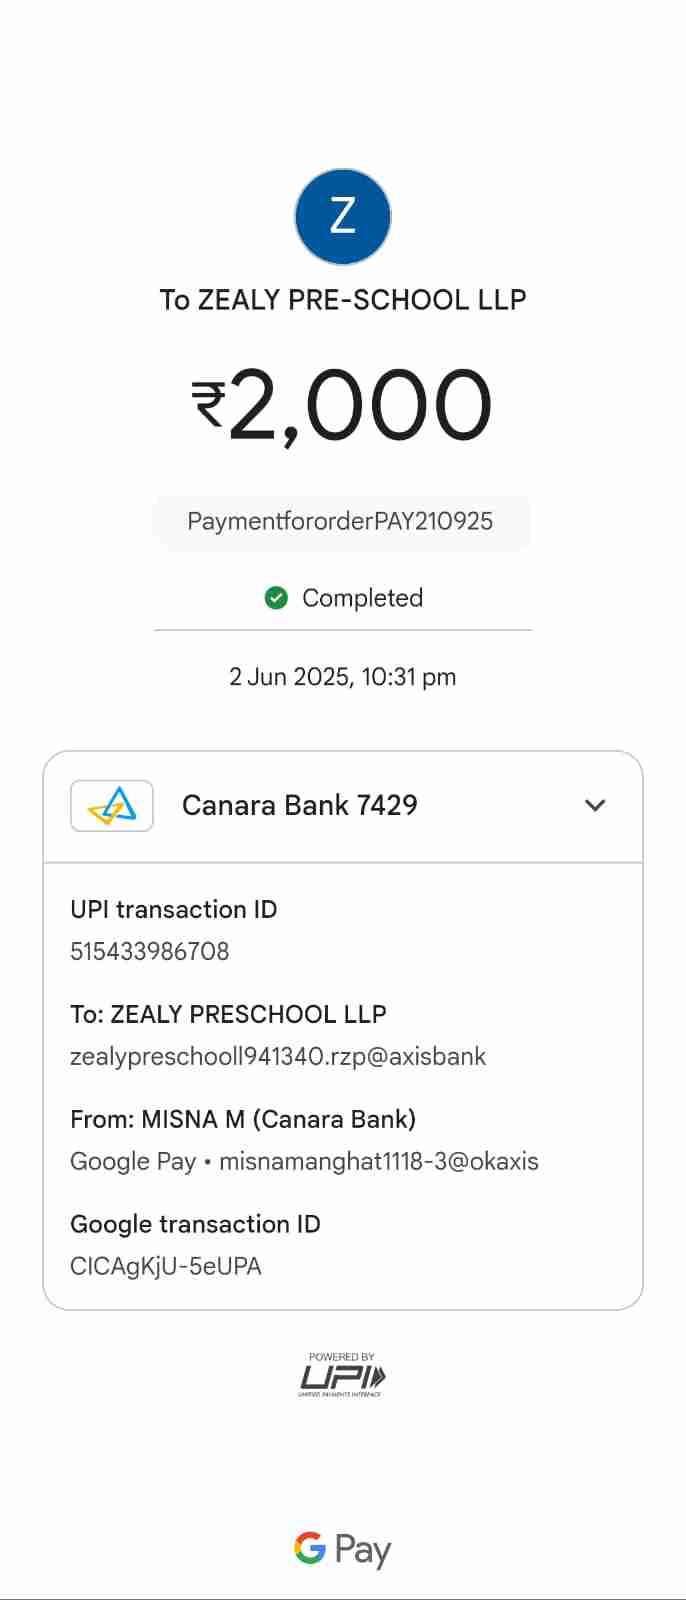Click the rupee symbol before amount

[x=208, y=404]
